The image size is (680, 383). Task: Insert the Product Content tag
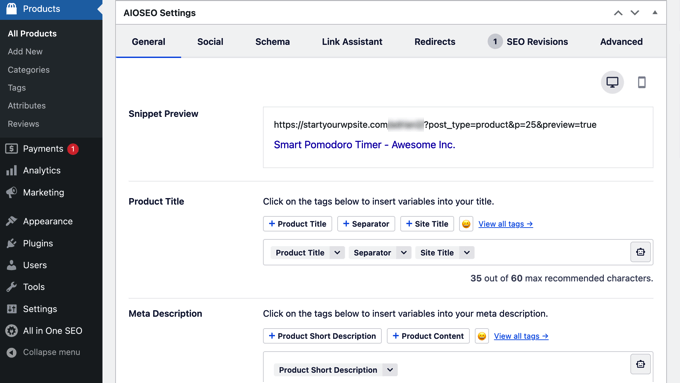pyautogui.click(x=428, y=336)
